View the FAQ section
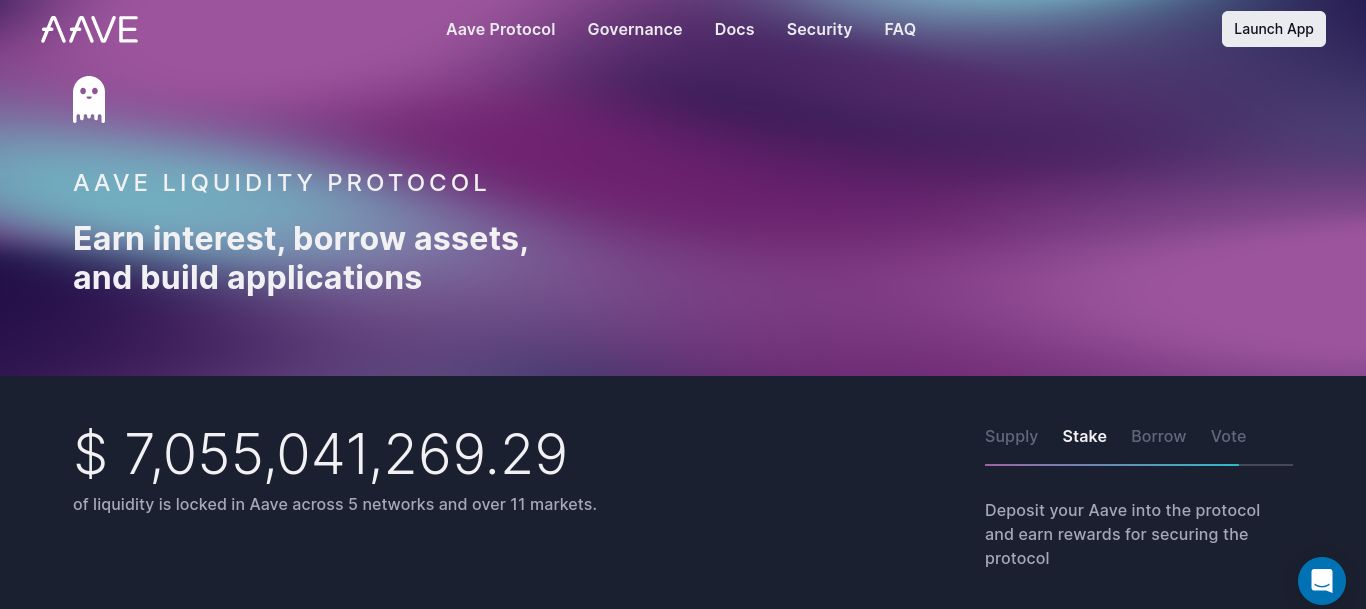The height and width of the screenshot is (609, 1366). point(900,29)
